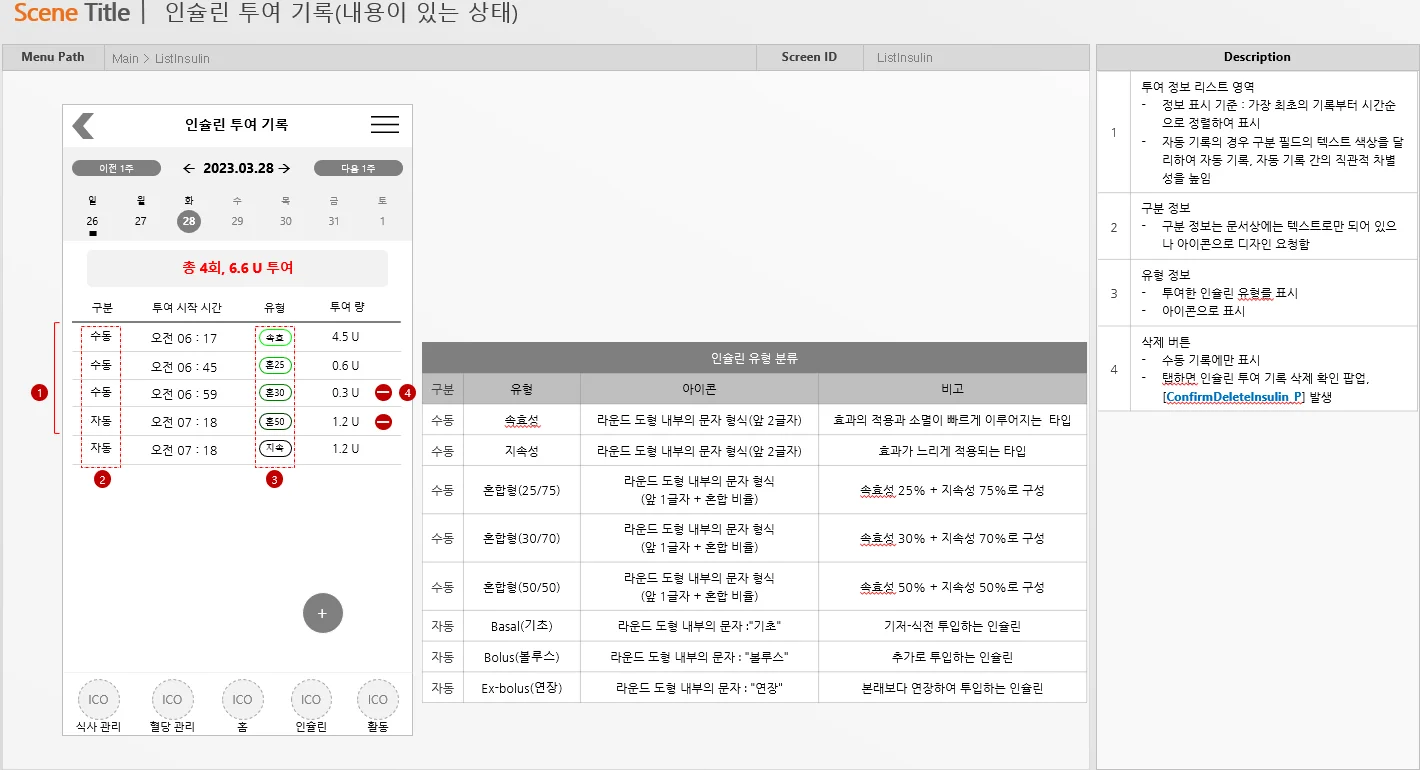Click the 유형 정보 description heading
The height and width of the screenshot is (770, 1420).
pos(1166,274)
